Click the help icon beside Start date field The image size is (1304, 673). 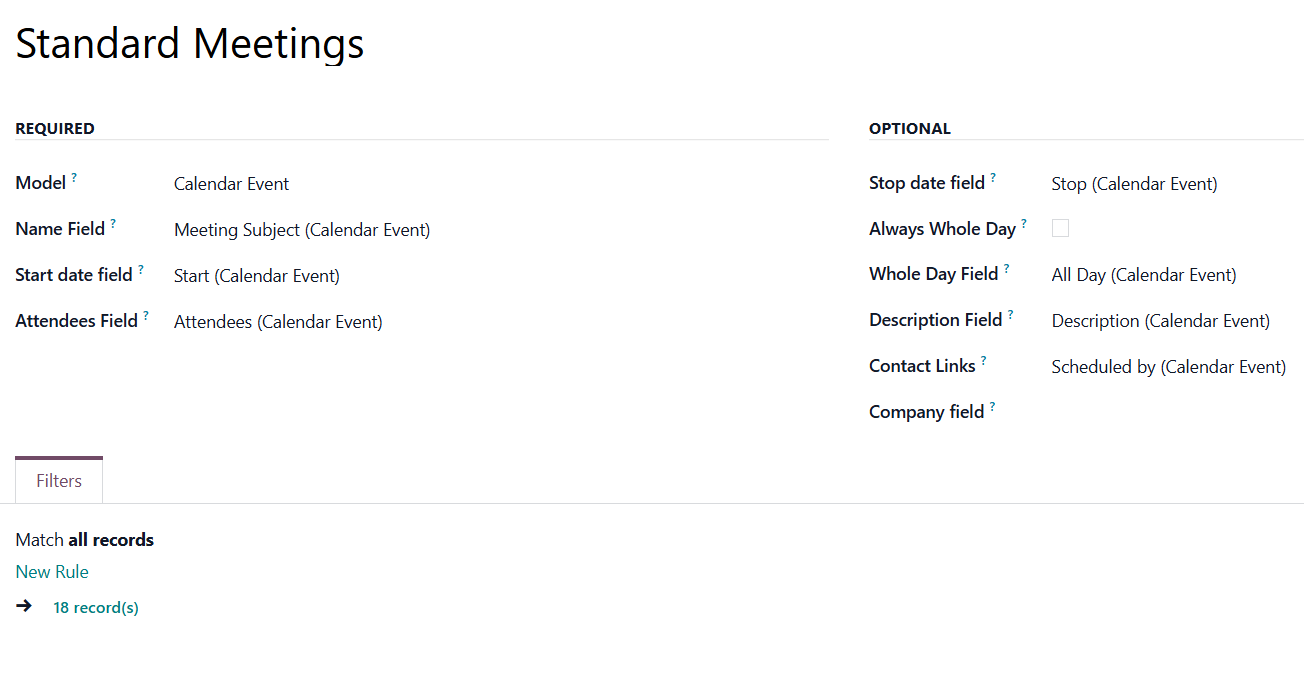point(141,270)
